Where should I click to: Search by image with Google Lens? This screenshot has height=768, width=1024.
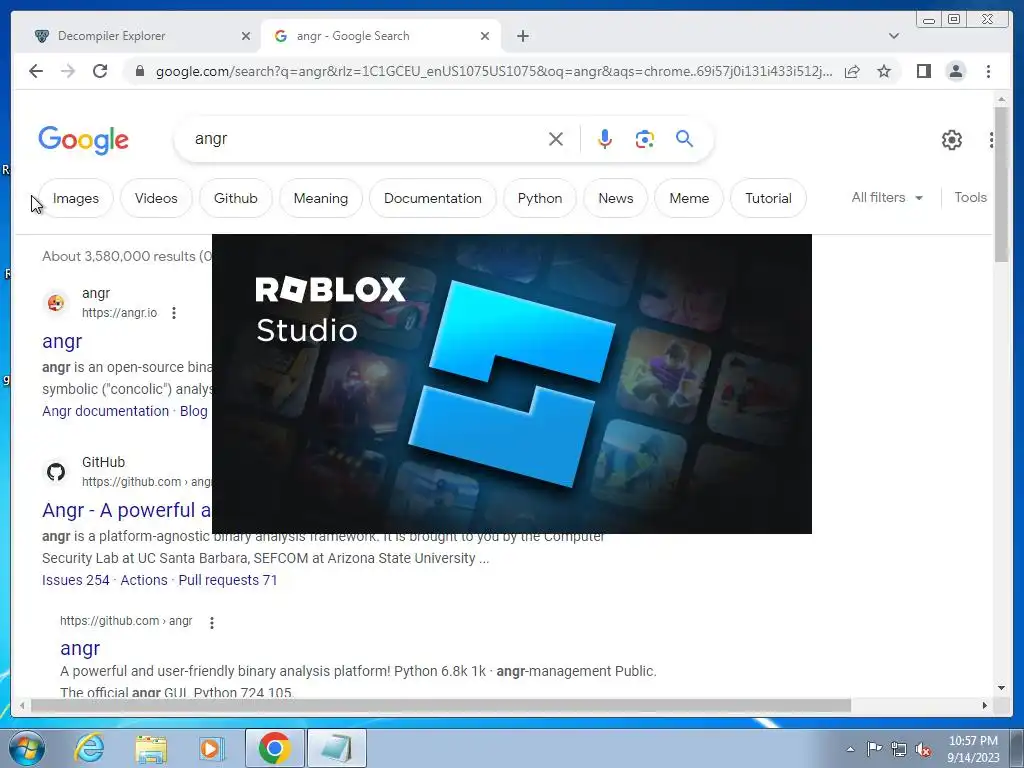(x=645, y=138)
